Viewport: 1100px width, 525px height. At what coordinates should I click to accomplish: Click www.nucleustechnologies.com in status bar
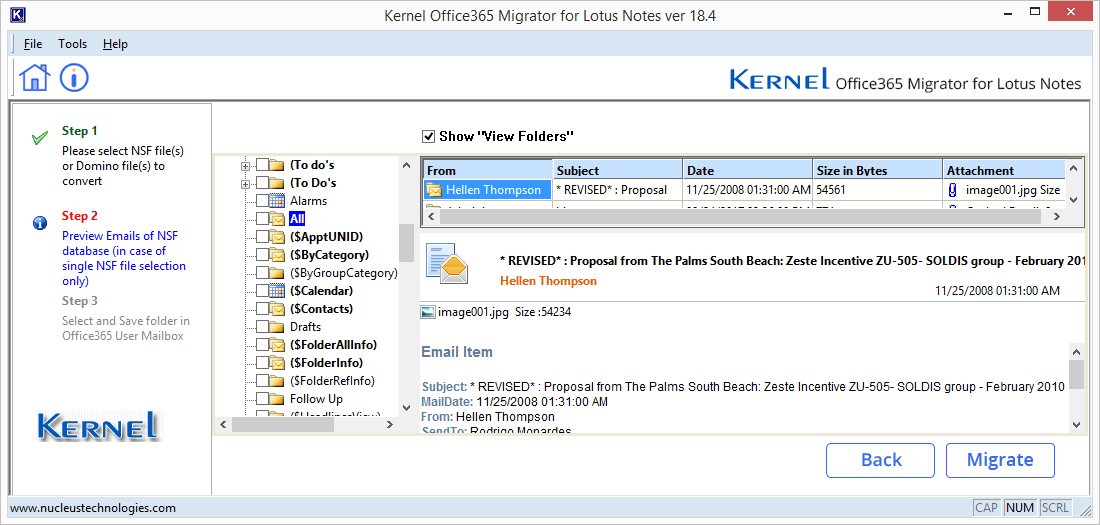pos(93,507)
